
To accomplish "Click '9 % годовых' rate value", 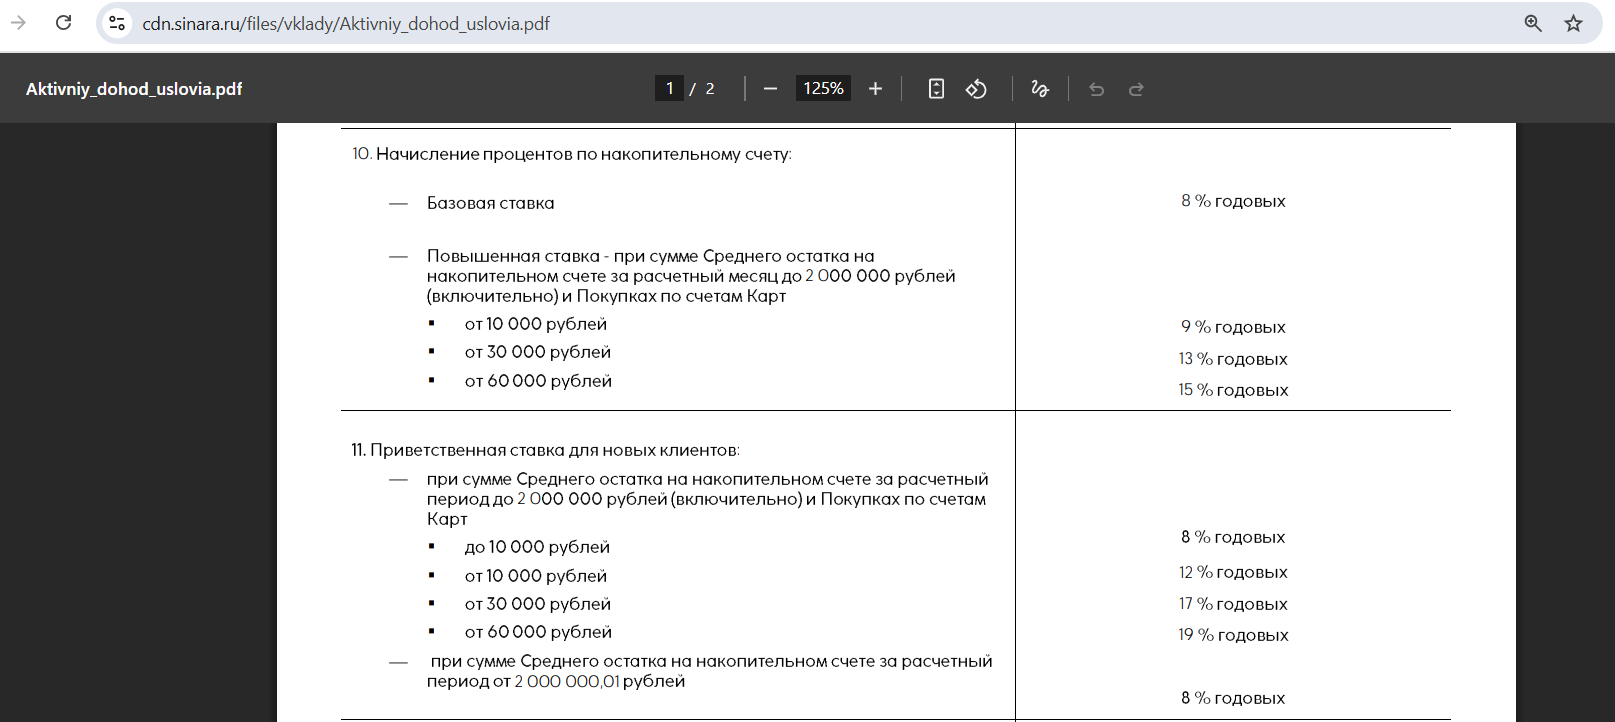I will click(x=1233, y=327).
